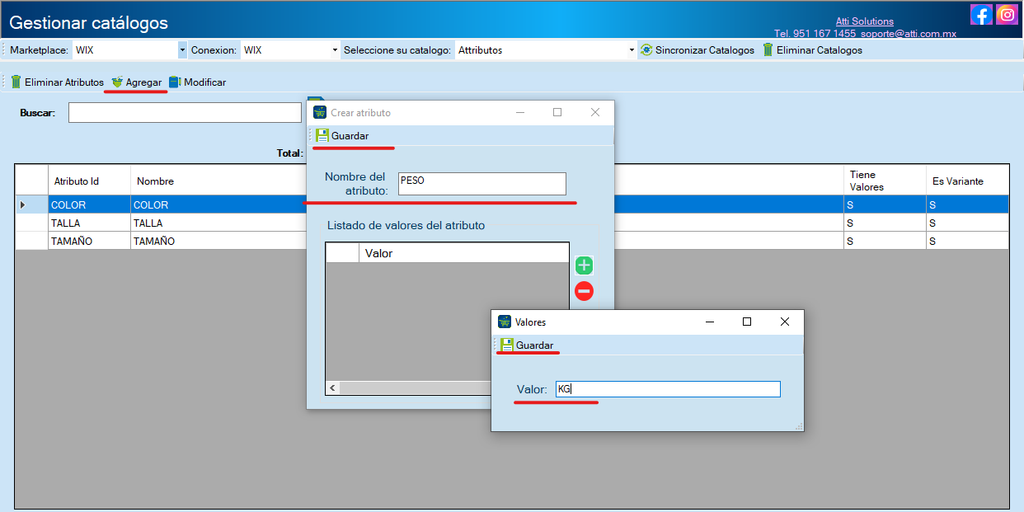Expand the Seleccione su catalogo dropdown
The height and width of the screenshot is (512, 1024).
[x=632, y=50]
